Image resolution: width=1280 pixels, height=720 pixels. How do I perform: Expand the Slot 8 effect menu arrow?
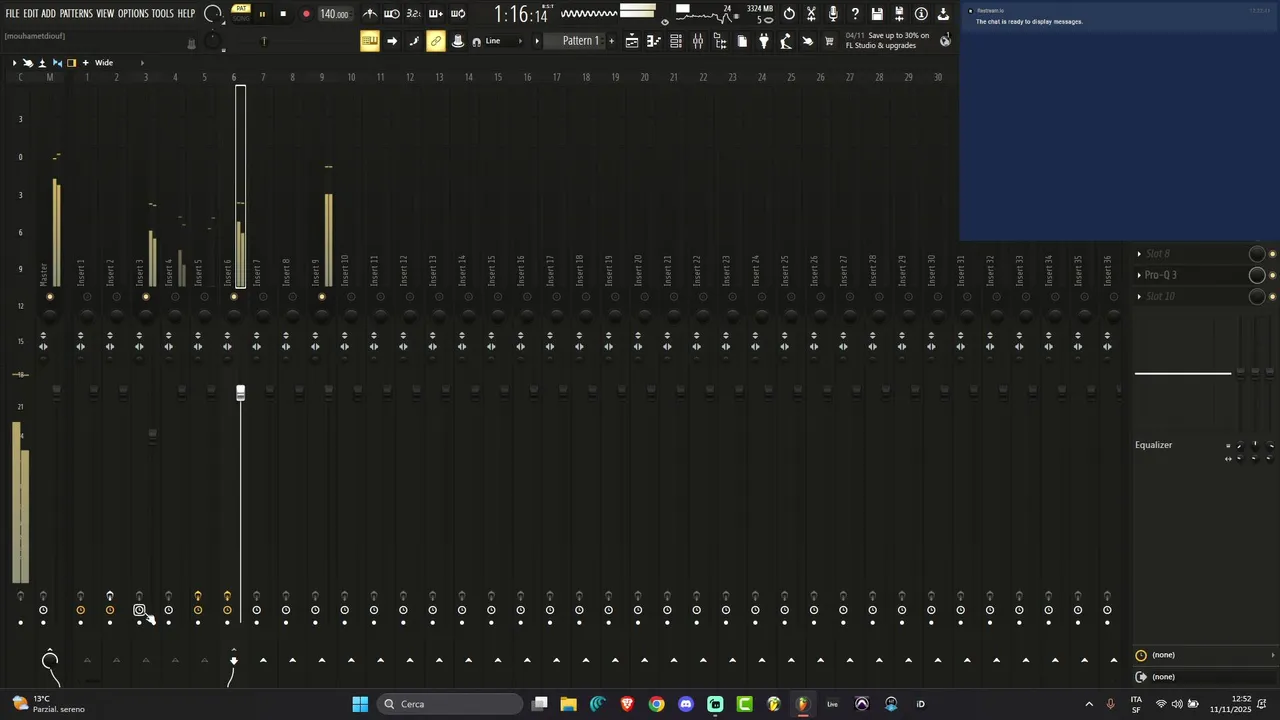click(1139, 254)
